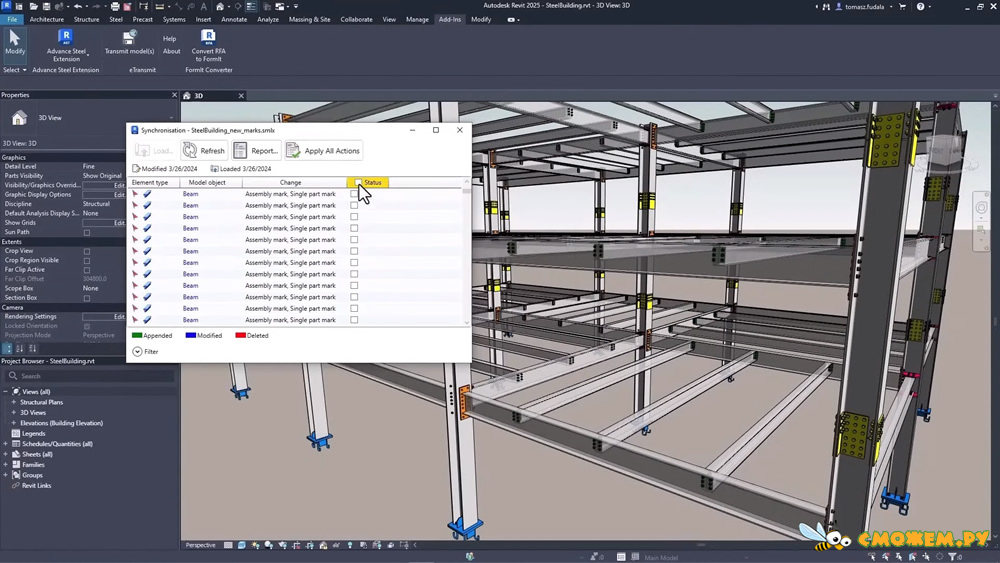1000x563 pixels.
Task: Open the Select dropdown under Modify
Action: click(x=15, y=70)
